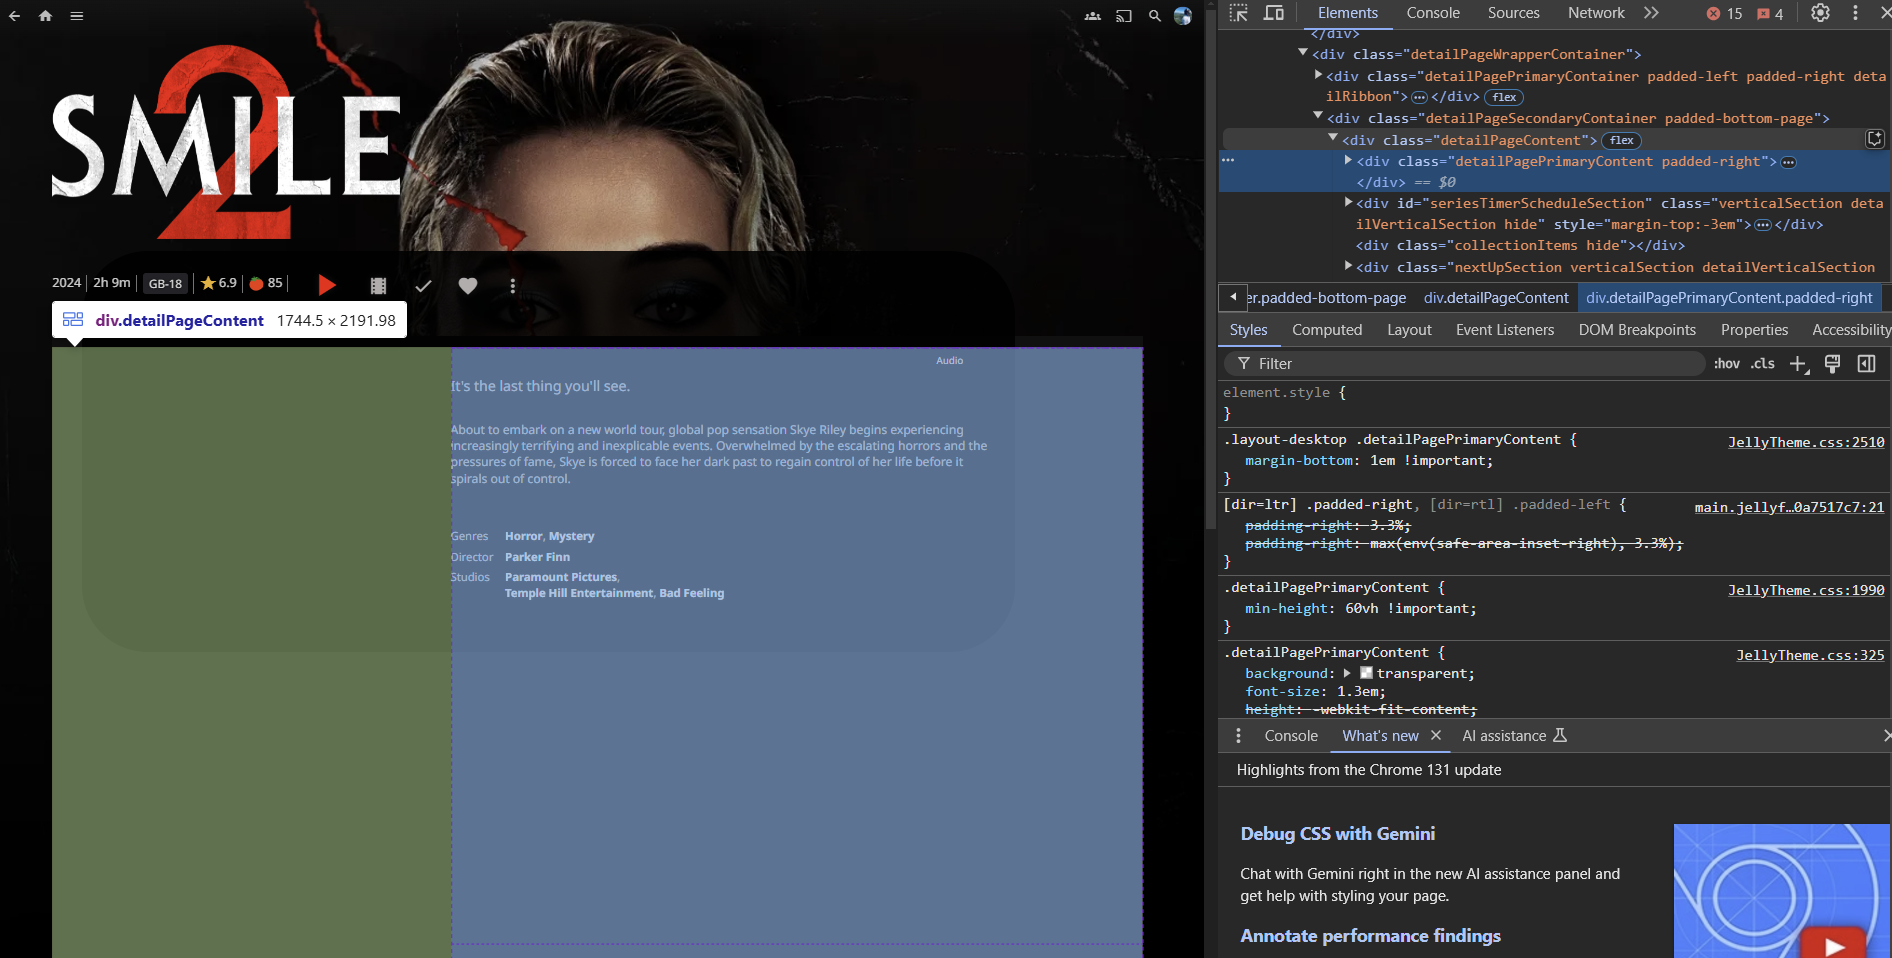Collapse the detailPageContent div node
The height and width of the screenshot is (958, 1892).
pos(1333,140)
